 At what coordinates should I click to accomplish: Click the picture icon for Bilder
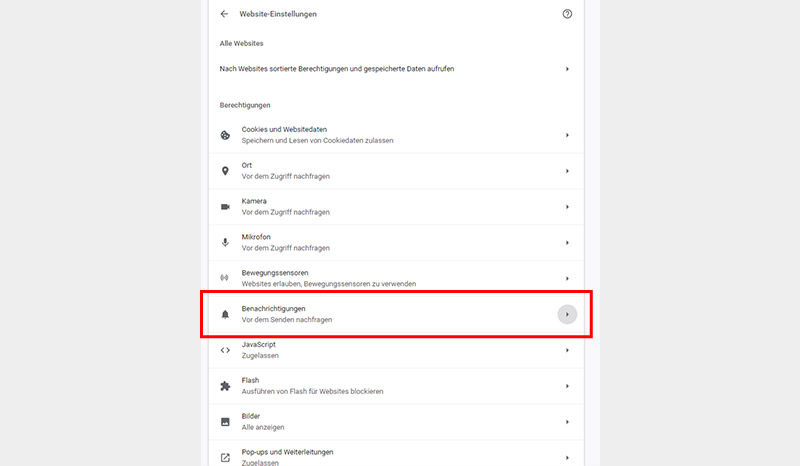pos(225,422)
